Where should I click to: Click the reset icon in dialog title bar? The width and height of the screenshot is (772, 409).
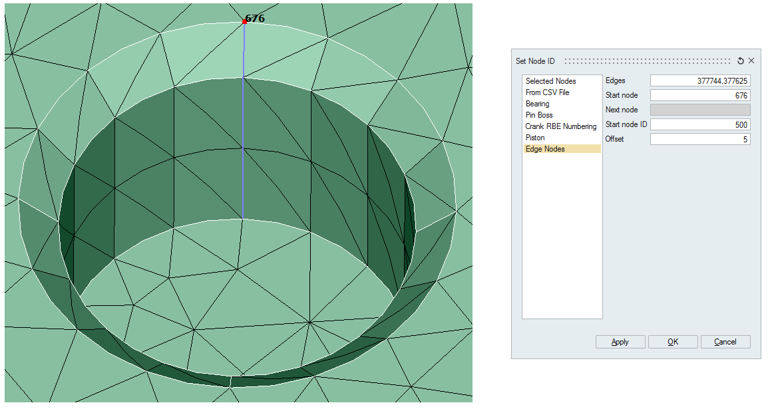click(740, 61)
